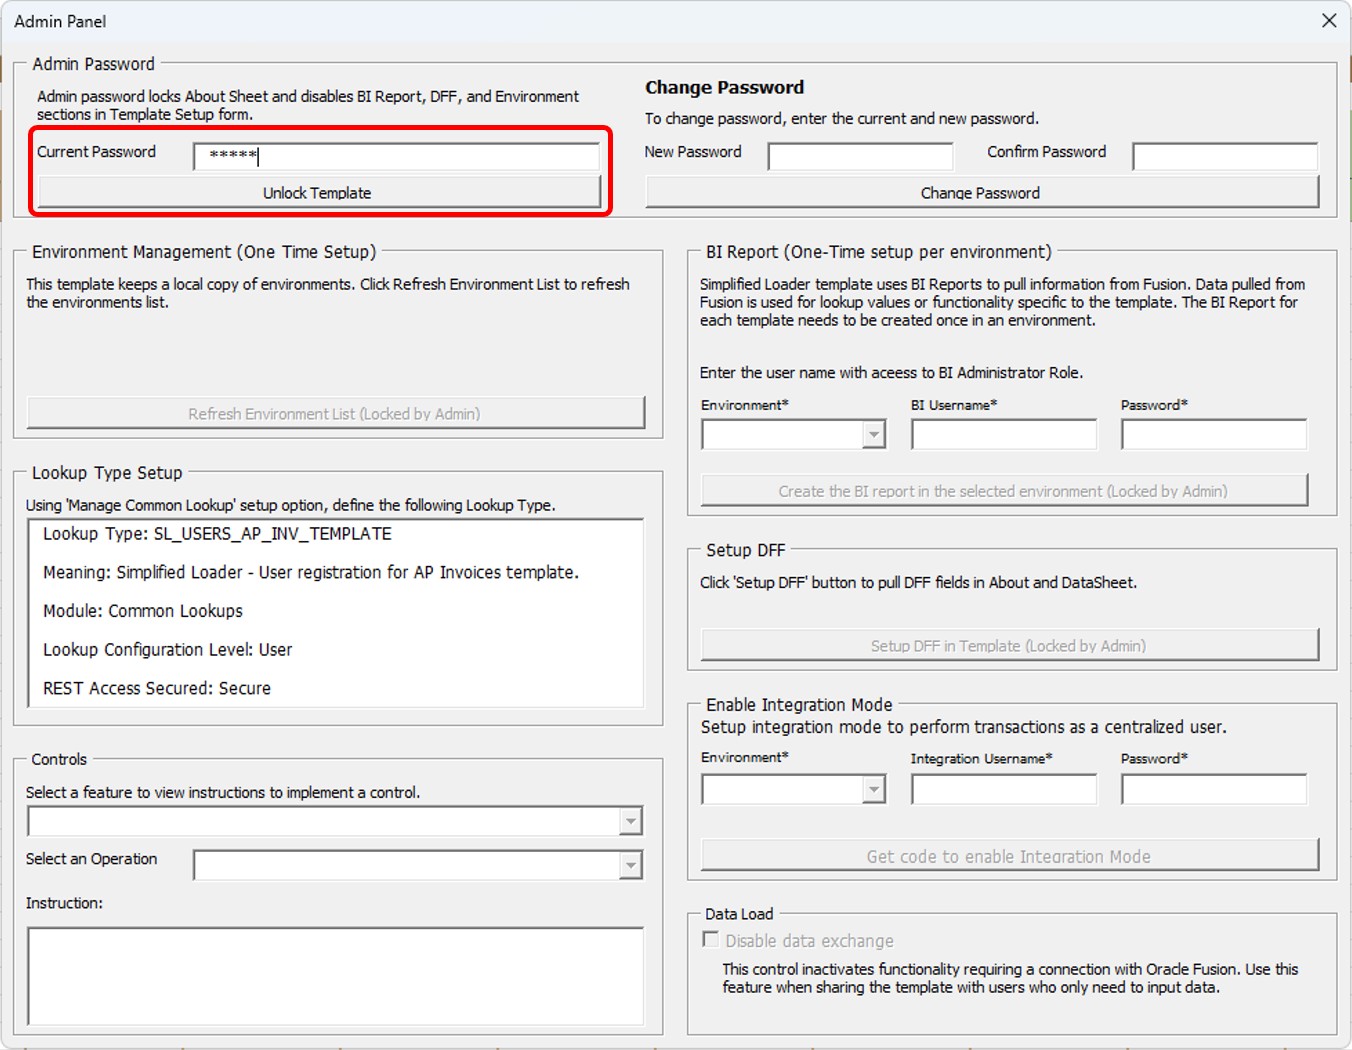Click the Confirm Password input field
Image resolution: width=1352 pixels, height=1050 pixels.
(1224, 156)
